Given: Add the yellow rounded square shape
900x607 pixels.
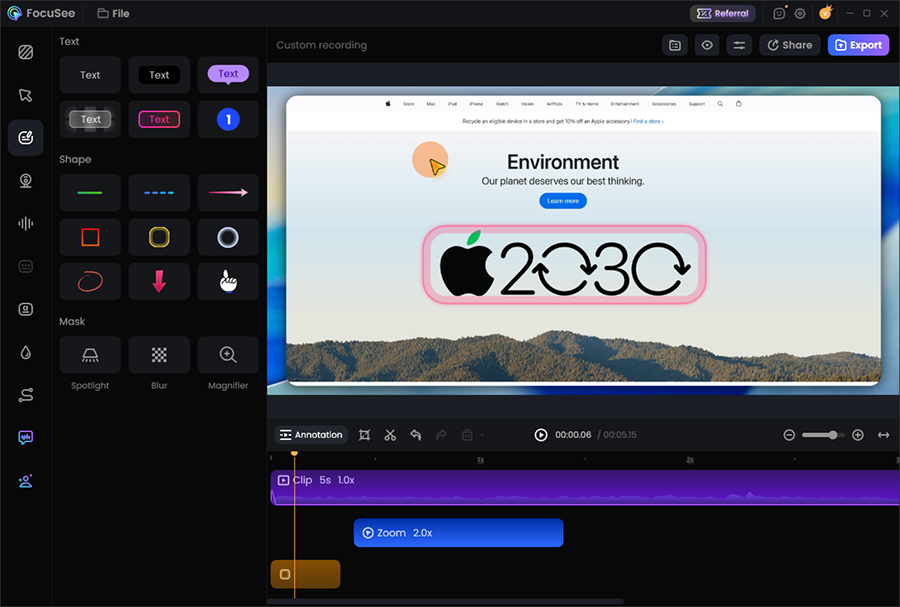Looking at the screenshot, I should click(159, 237).
